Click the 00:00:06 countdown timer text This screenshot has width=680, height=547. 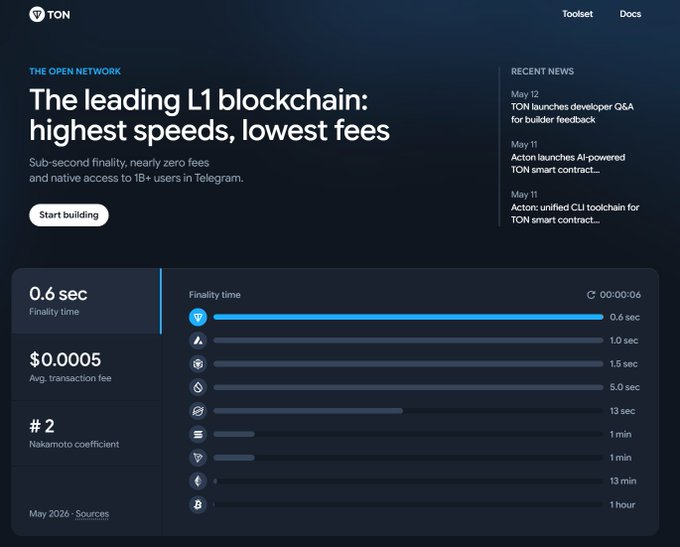click(620, 295)
